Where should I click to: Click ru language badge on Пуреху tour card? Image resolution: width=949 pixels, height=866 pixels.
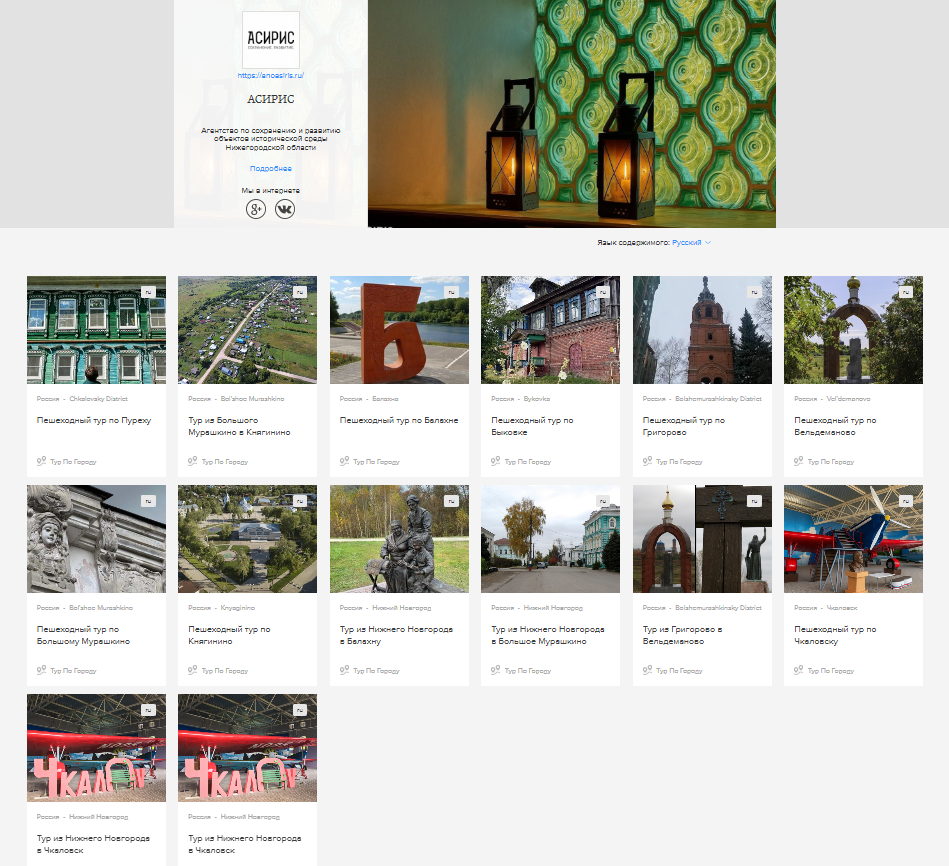click(148, 292)
